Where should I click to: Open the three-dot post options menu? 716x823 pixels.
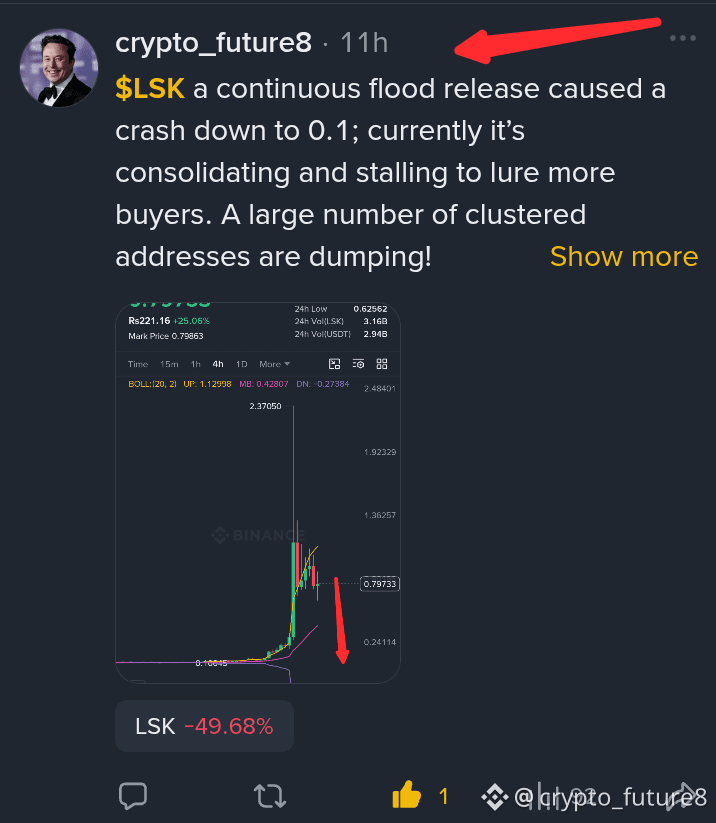click(683, 38)
